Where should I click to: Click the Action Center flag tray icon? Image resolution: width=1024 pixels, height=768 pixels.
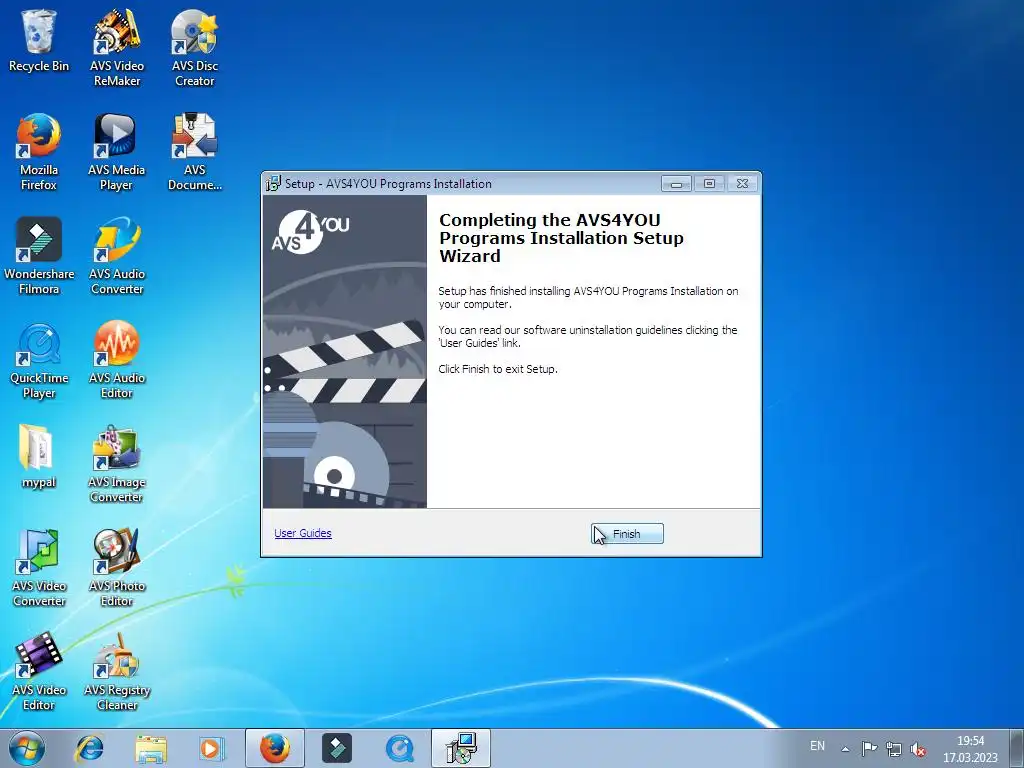[869, 748]
